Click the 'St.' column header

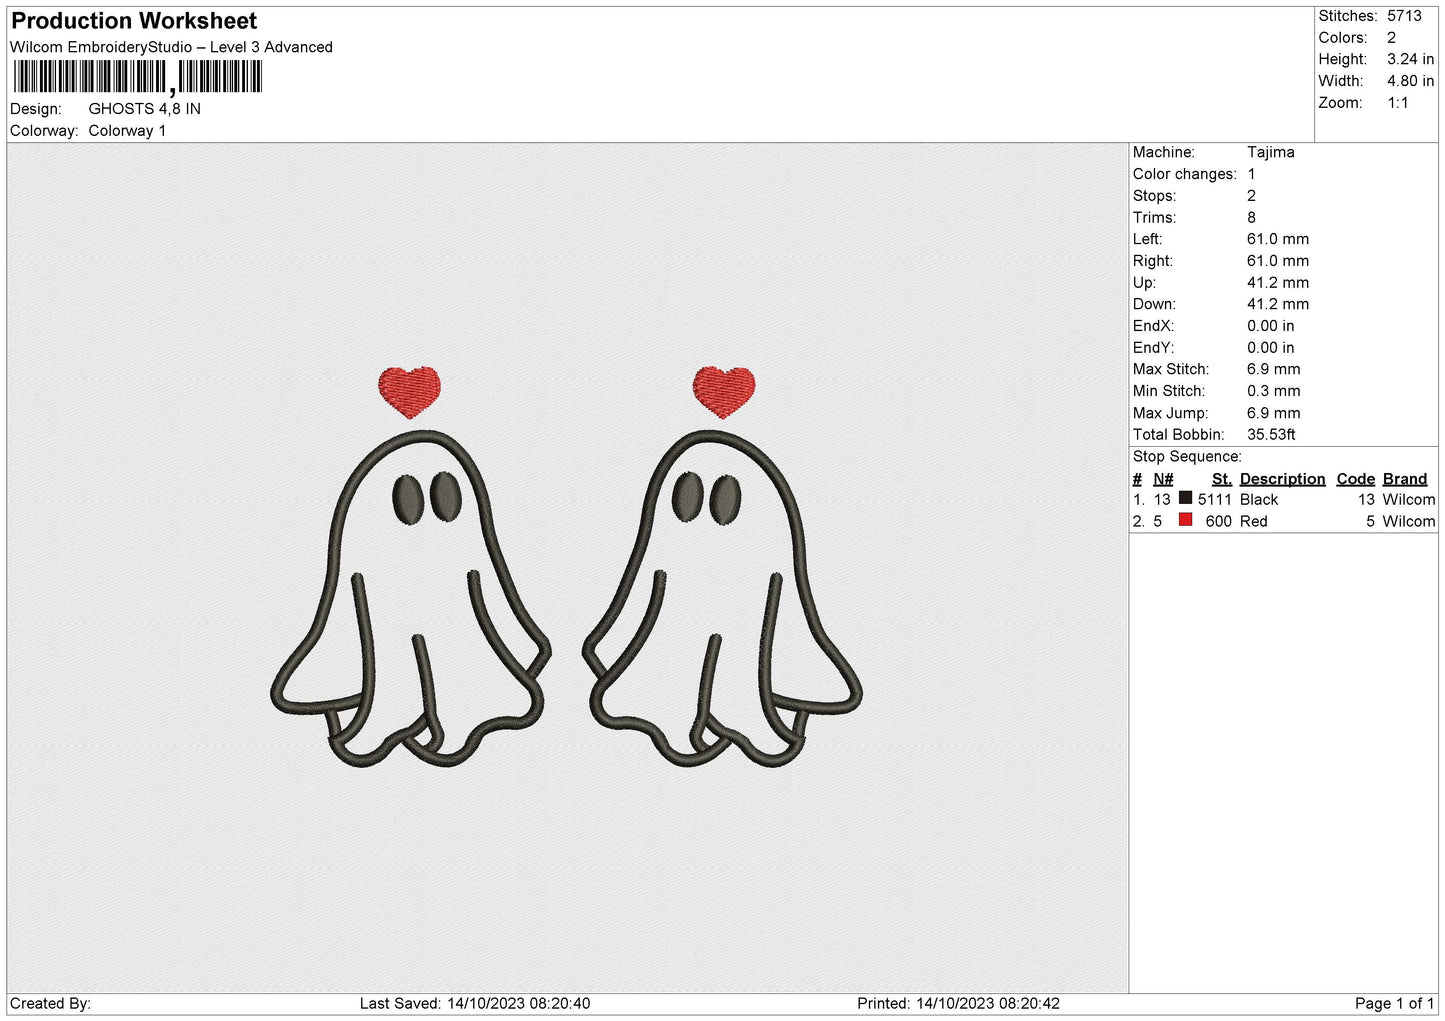pos(1221,479)
